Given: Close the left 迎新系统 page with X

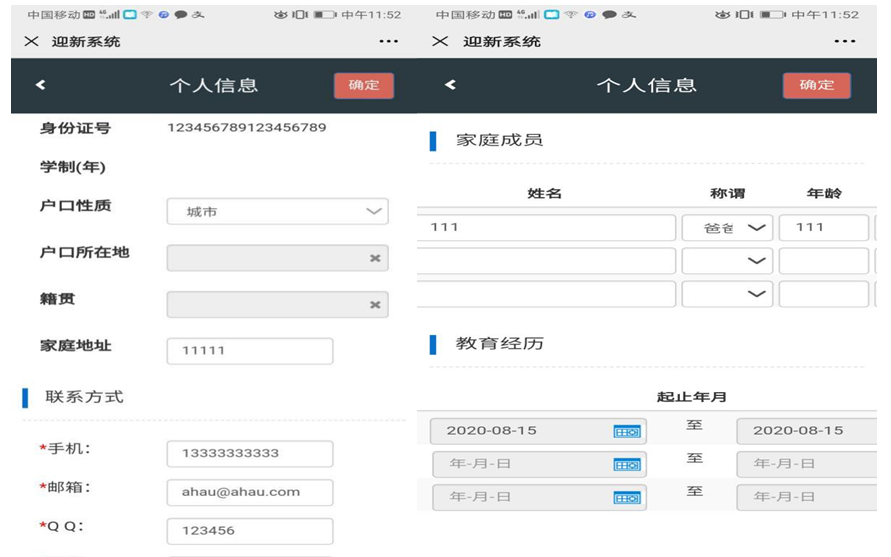Looking at the screenshot, I should pyautogui.click(x=31, y=41).
